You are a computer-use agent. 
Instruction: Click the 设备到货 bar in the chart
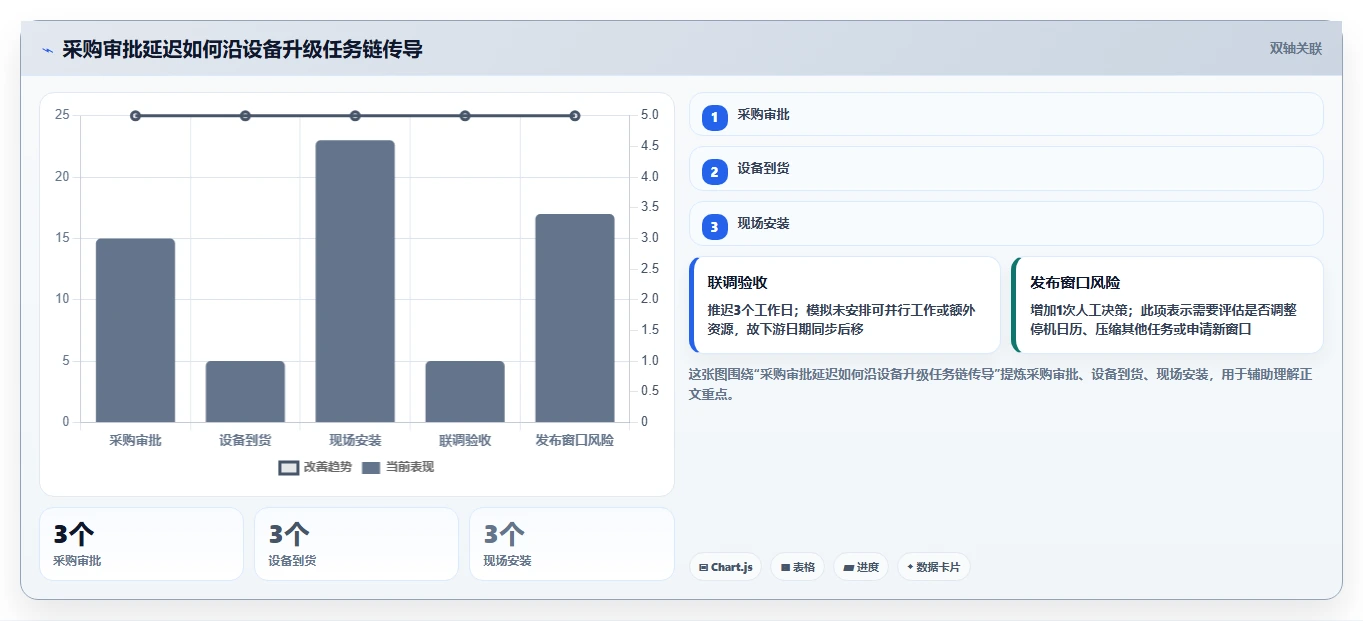tap(245, 391)
